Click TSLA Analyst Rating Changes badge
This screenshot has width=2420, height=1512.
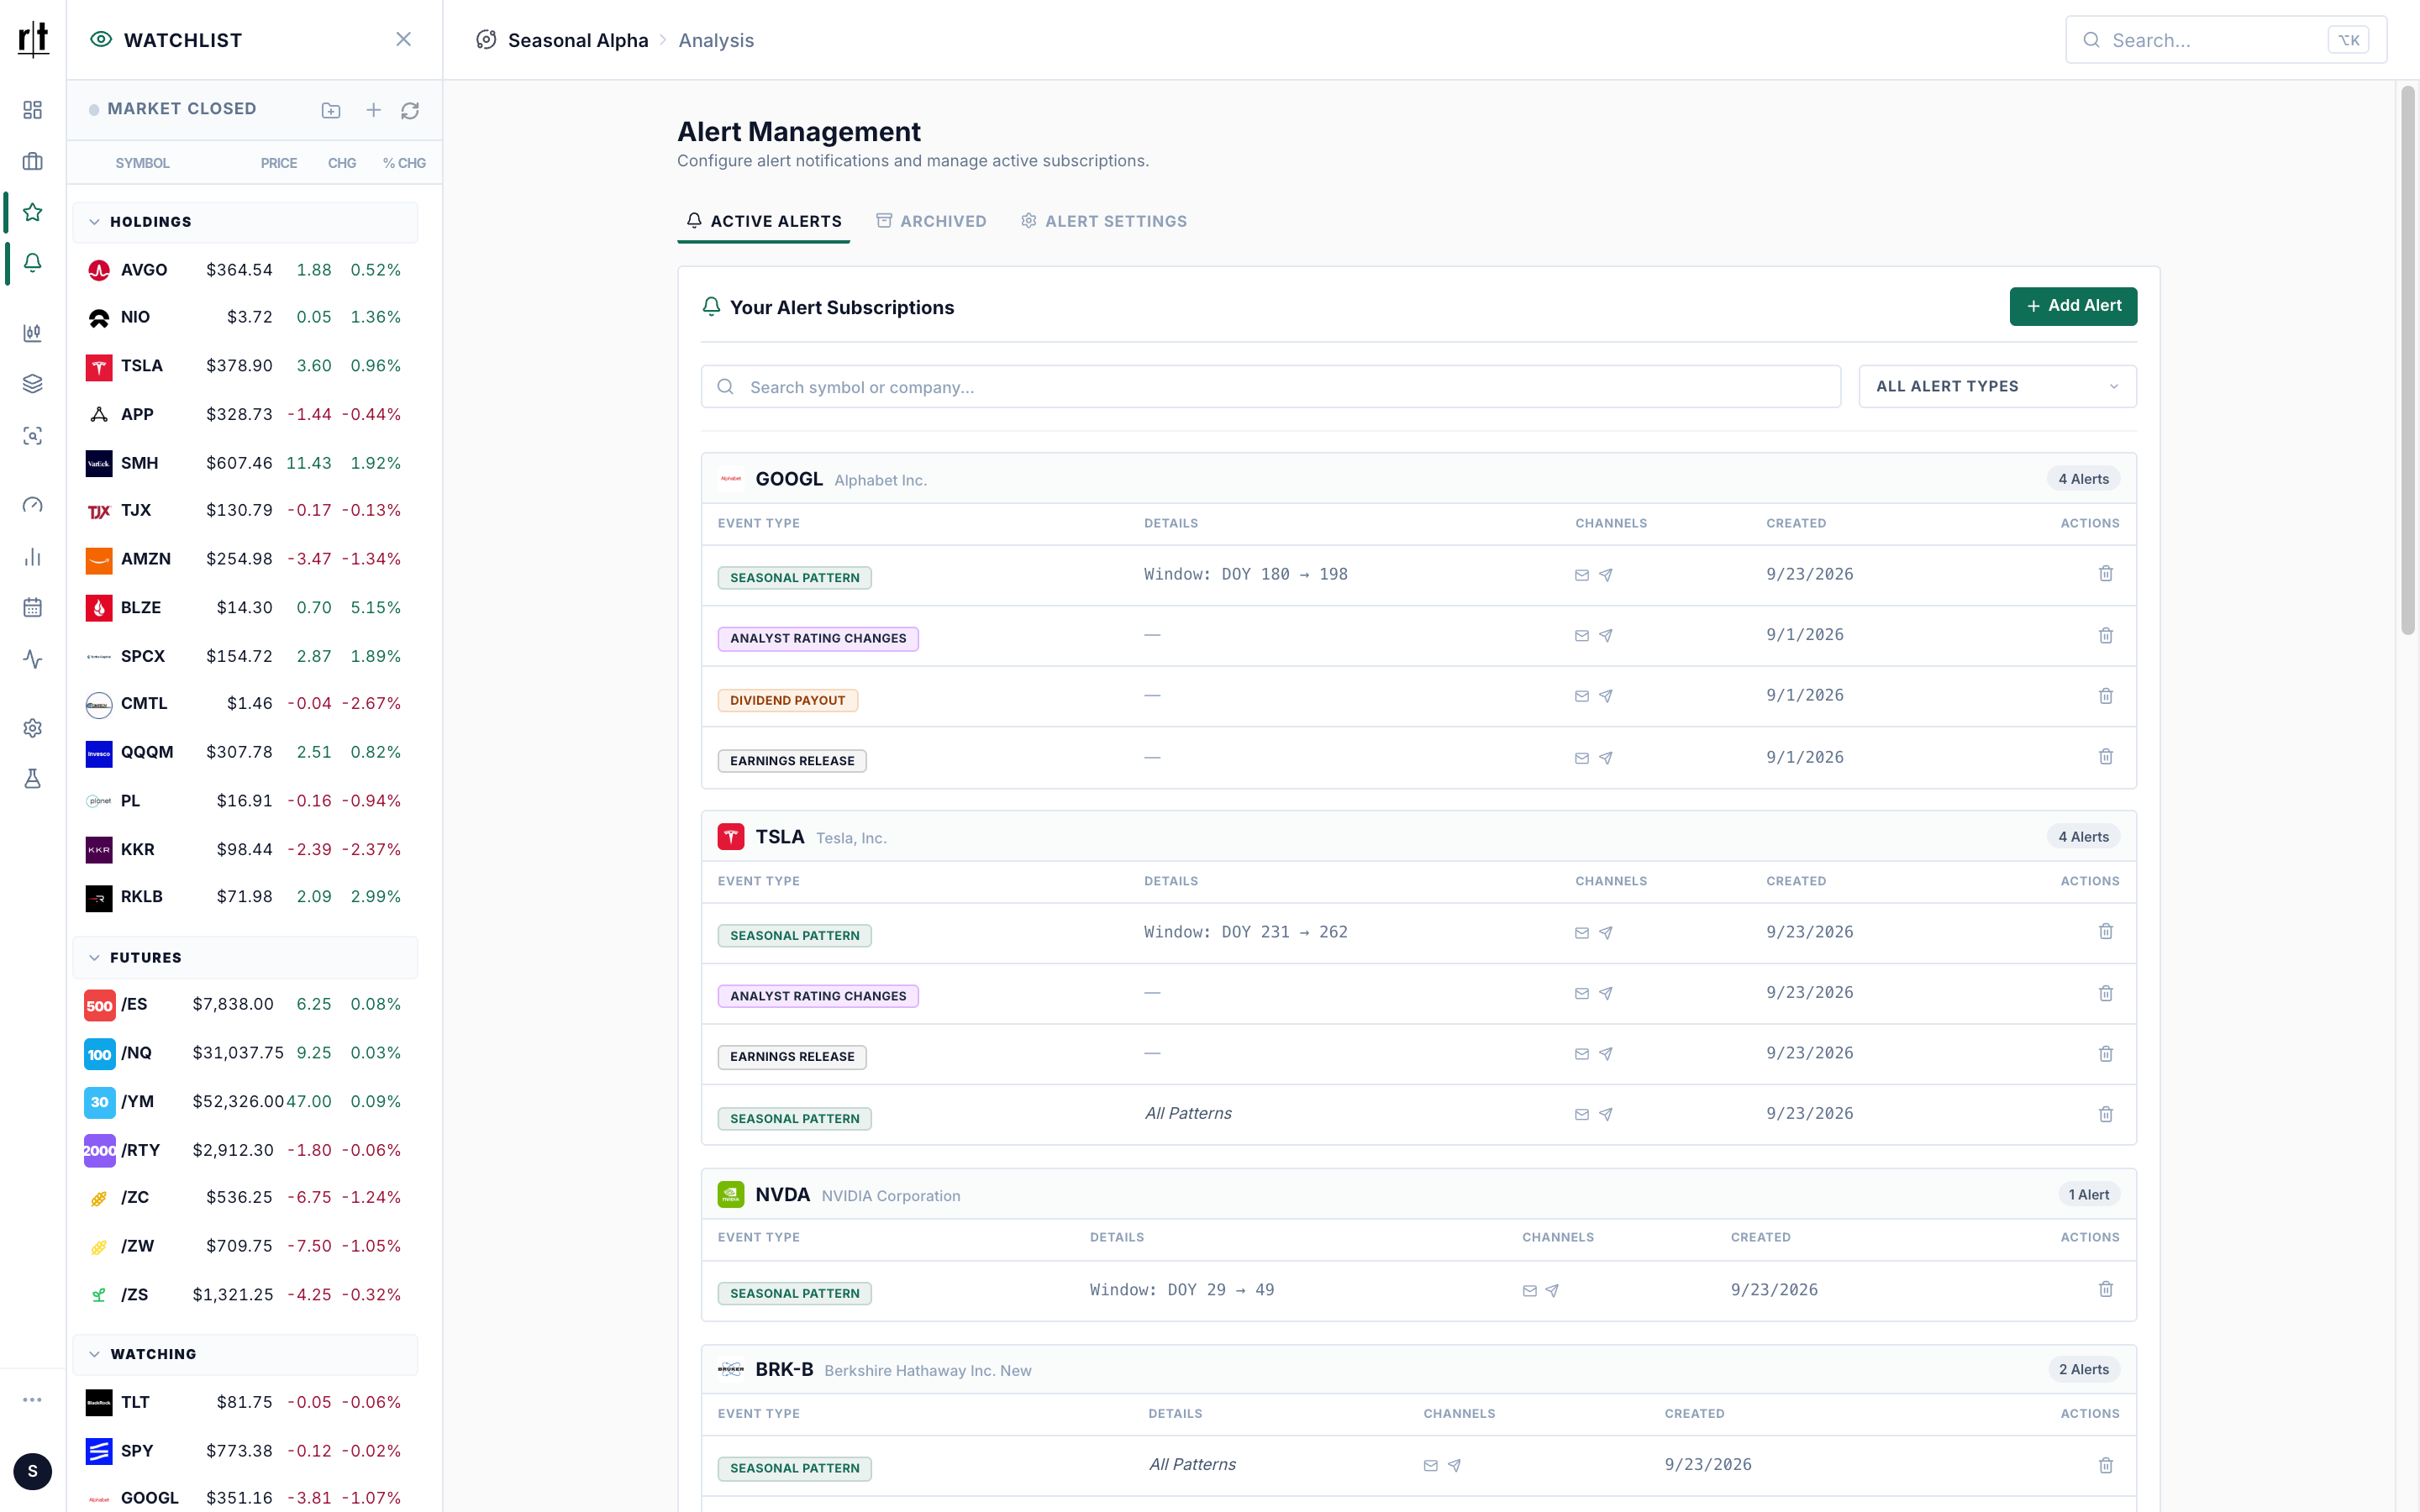818,996
